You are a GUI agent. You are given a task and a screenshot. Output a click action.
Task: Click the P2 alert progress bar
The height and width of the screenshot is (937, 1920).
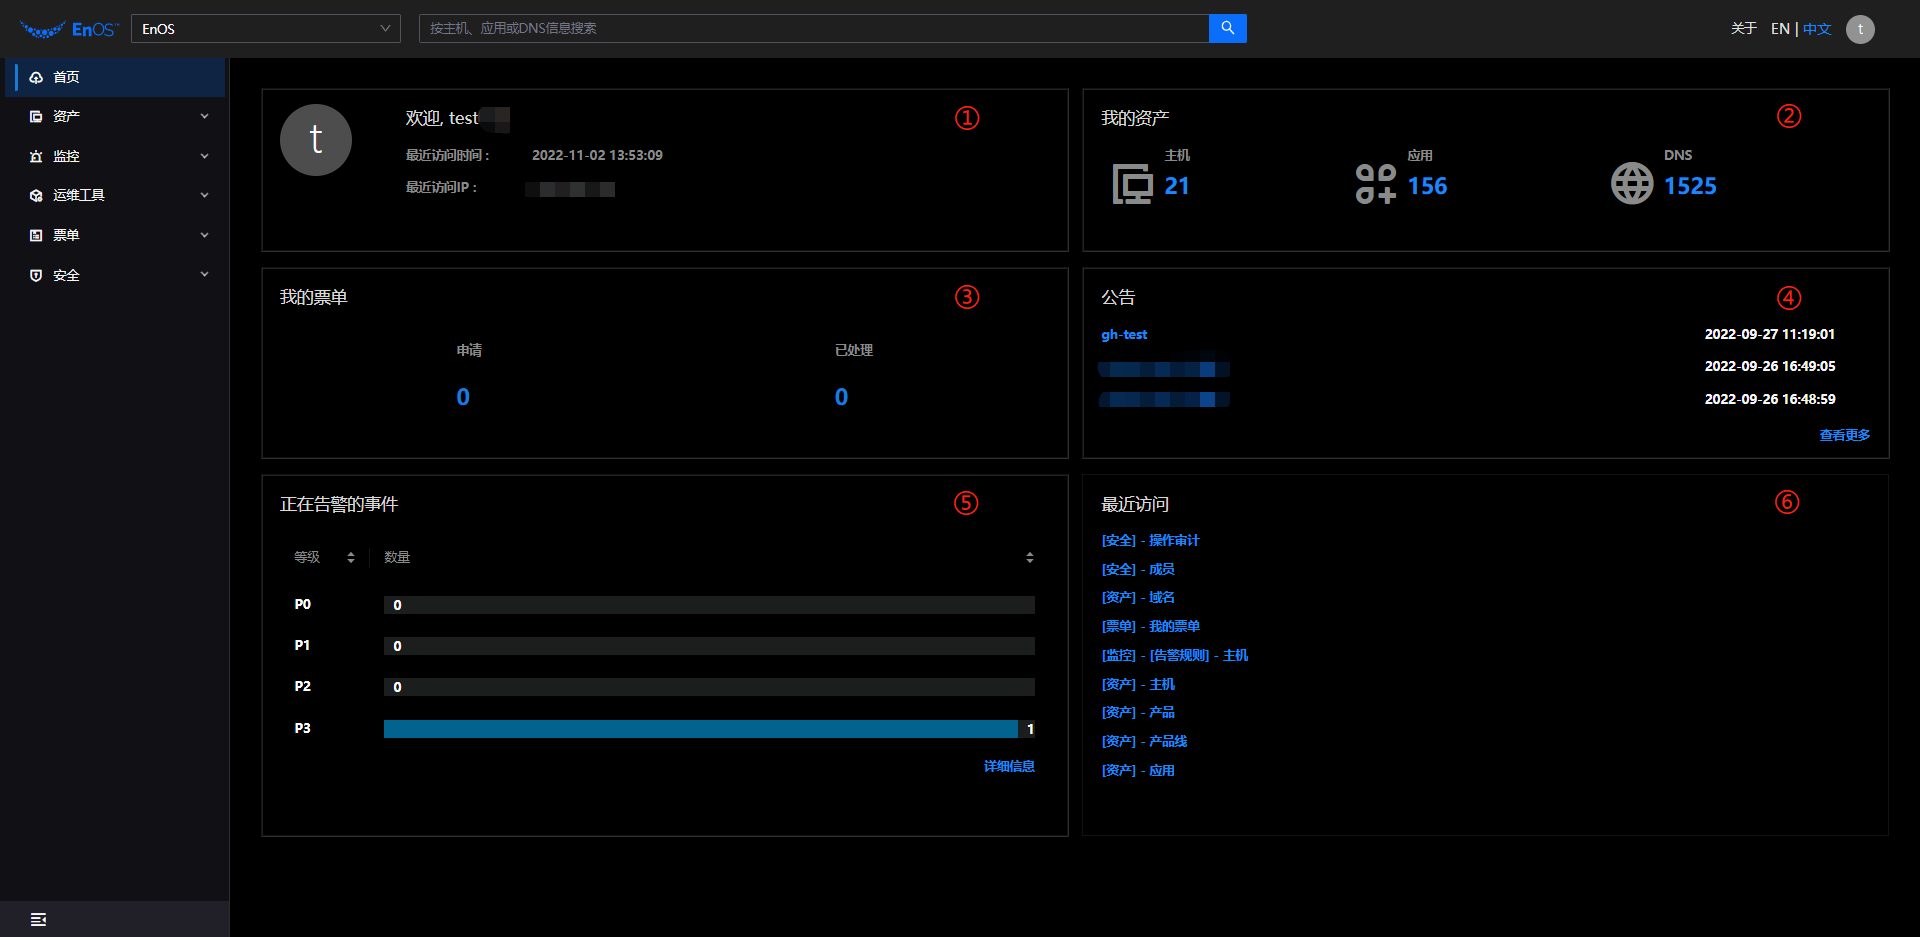(x=709, y=687)
